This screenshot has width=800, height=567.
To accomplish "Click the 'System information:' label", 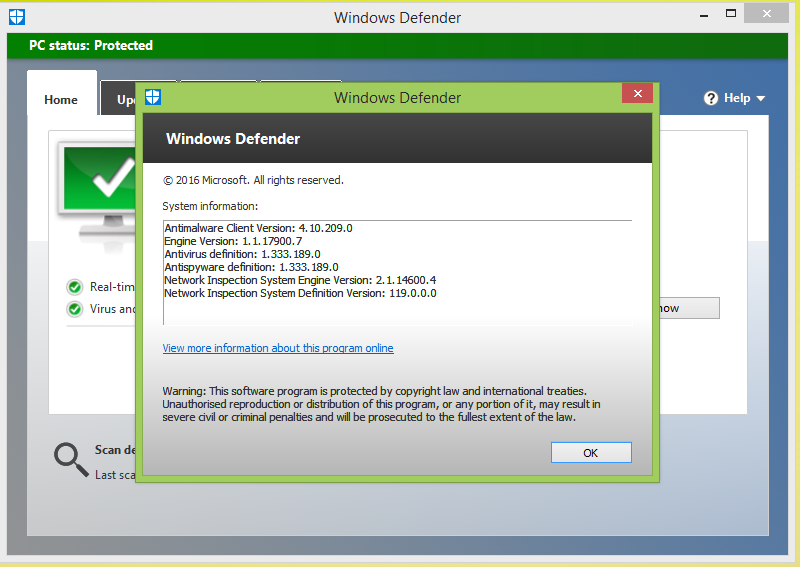I will tap(210, 206).
